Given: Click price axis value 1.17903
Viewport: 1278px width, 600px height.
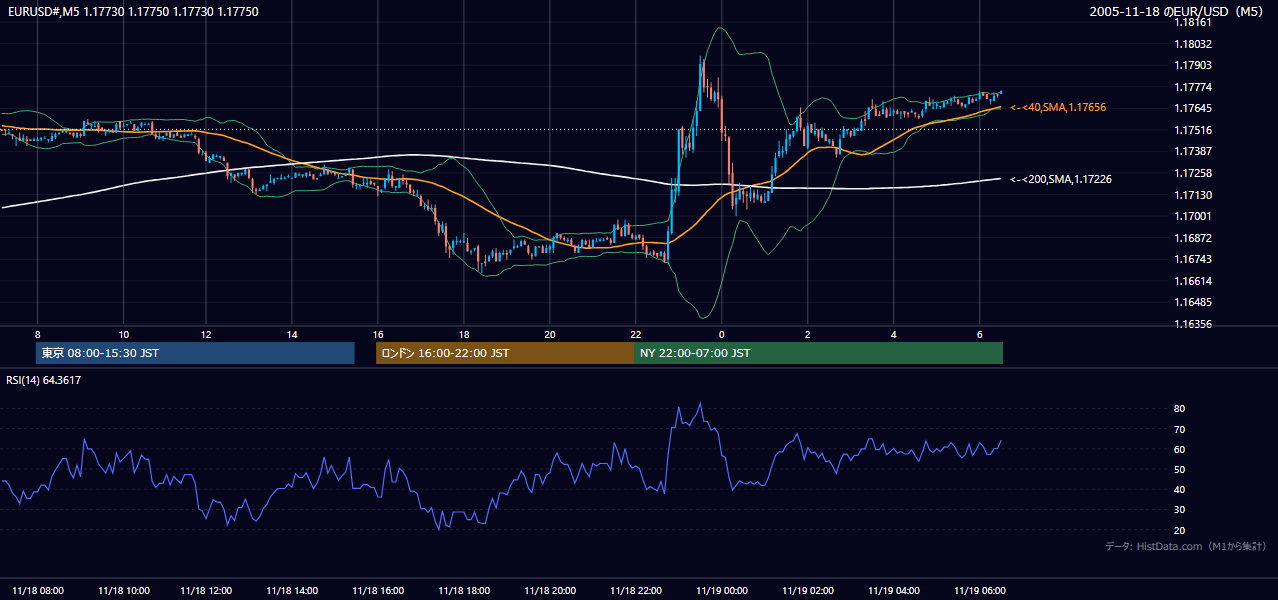Looking at the screenshot, I should 1192,65.
